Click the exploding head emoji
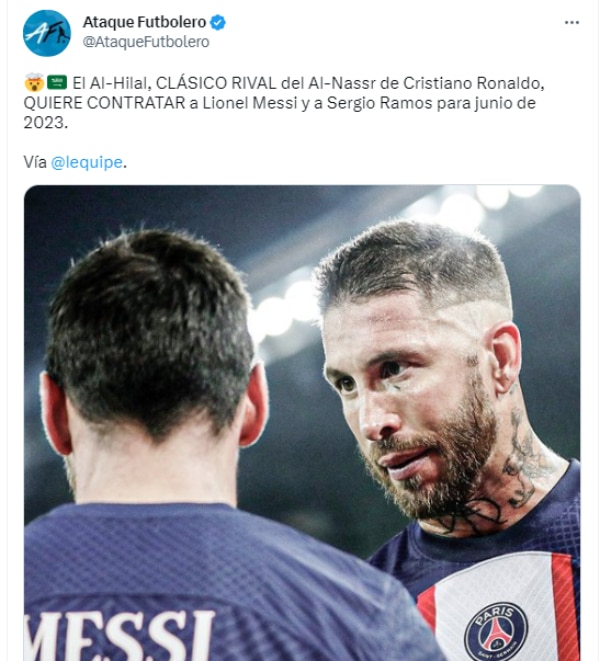 pyautogui.click(x=34, y=83)
